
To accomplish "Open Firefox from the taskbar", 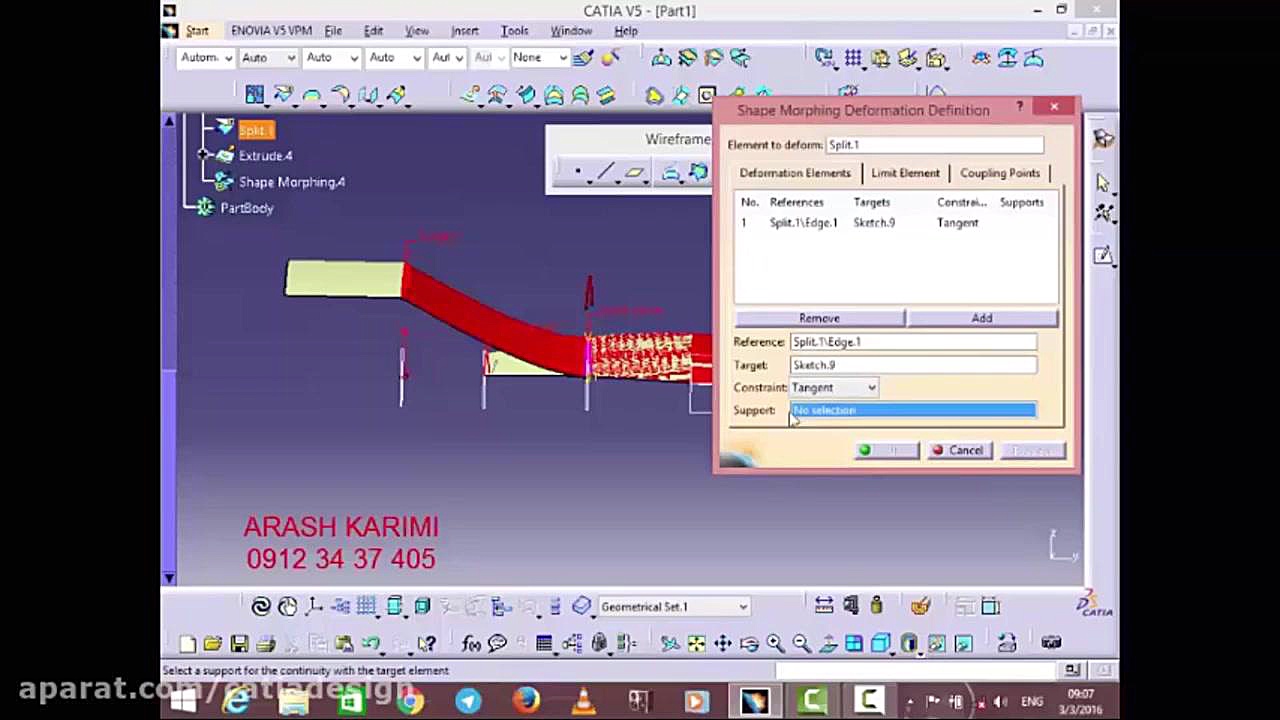I will click(x=526, y=701).
